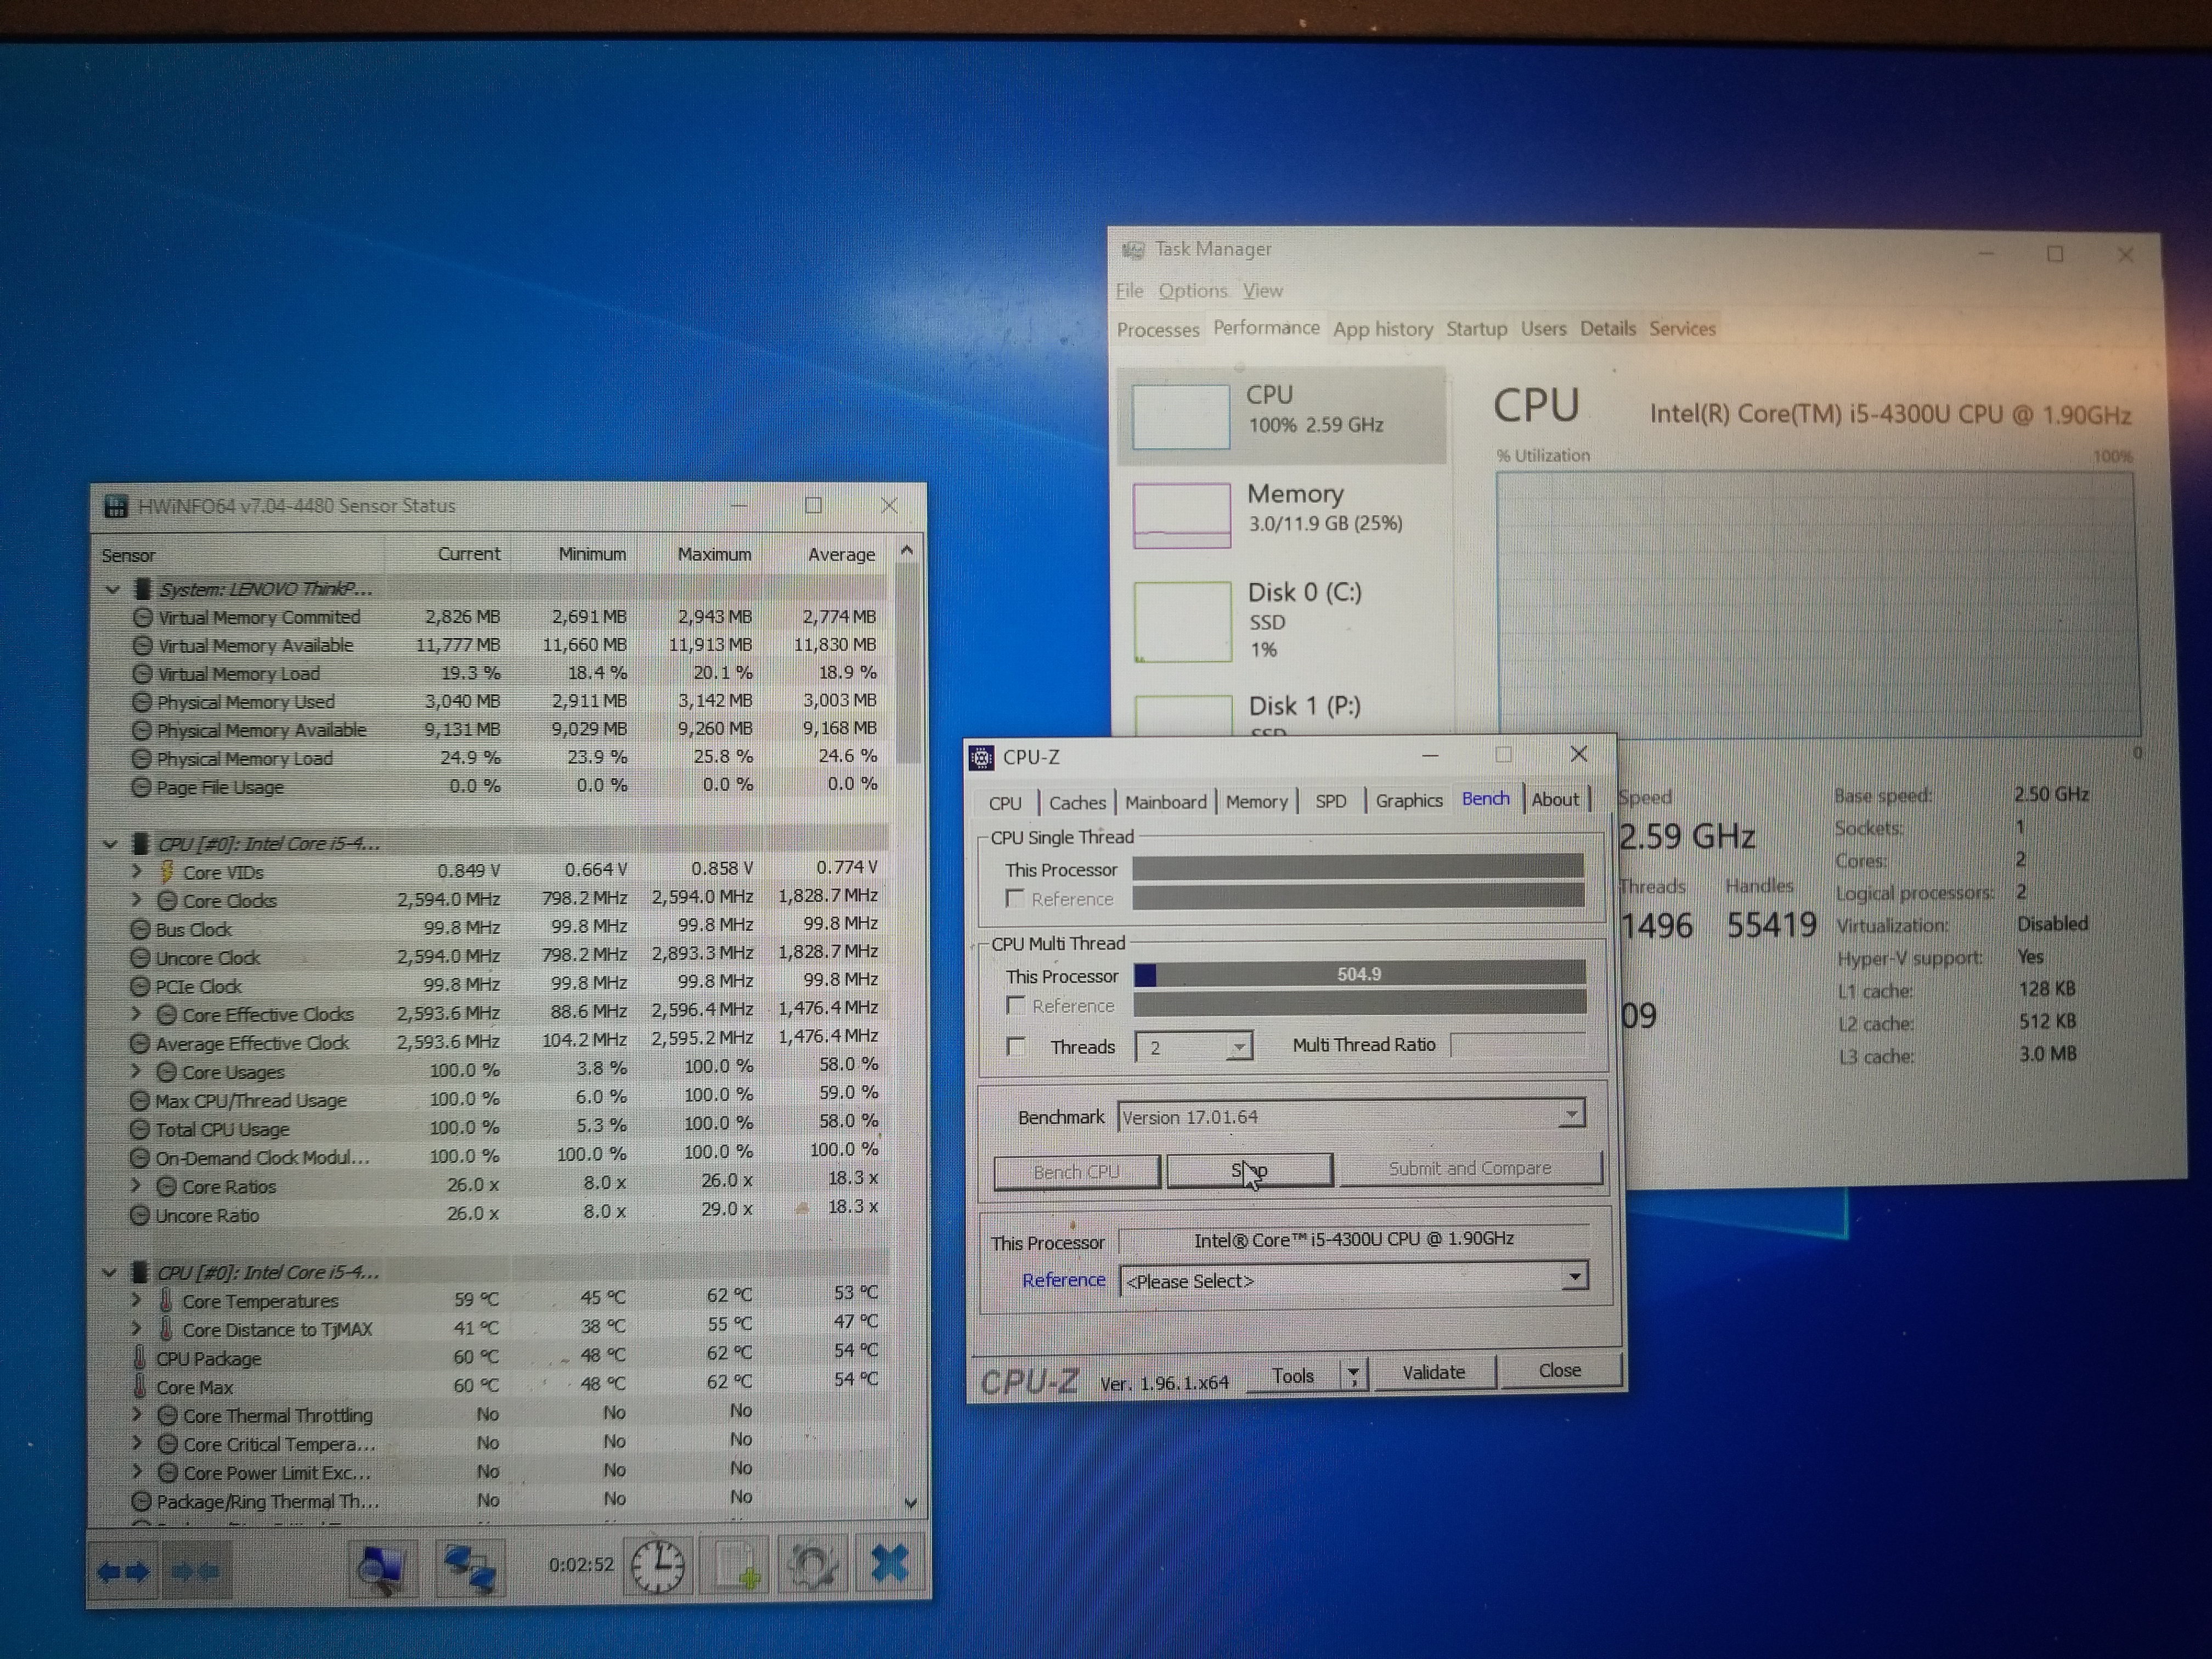This screenshot has height=1659, width=2212.
Task: Open the SPD tab in CPU-Z
Action: pyautogui.click(x=1330, y=801)
